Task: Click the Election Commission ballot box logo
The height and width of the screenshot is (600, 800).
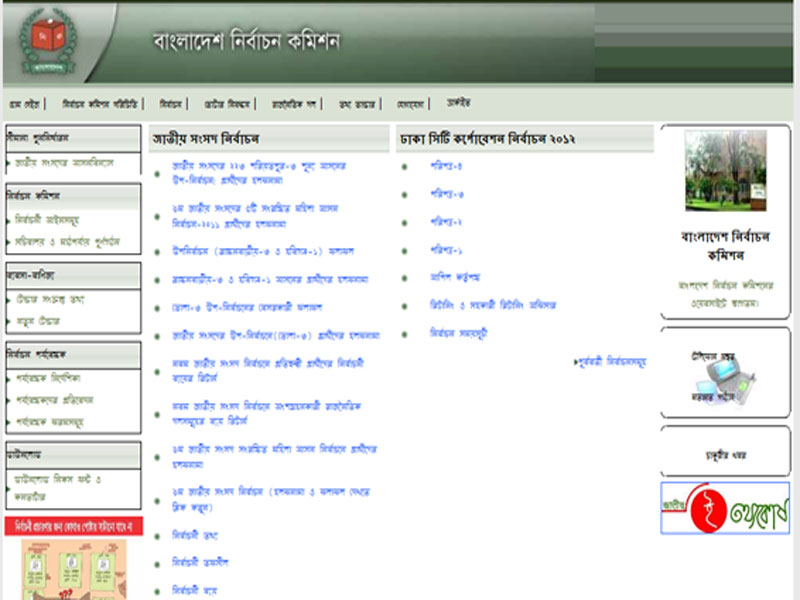Action: tap(48, 41)
